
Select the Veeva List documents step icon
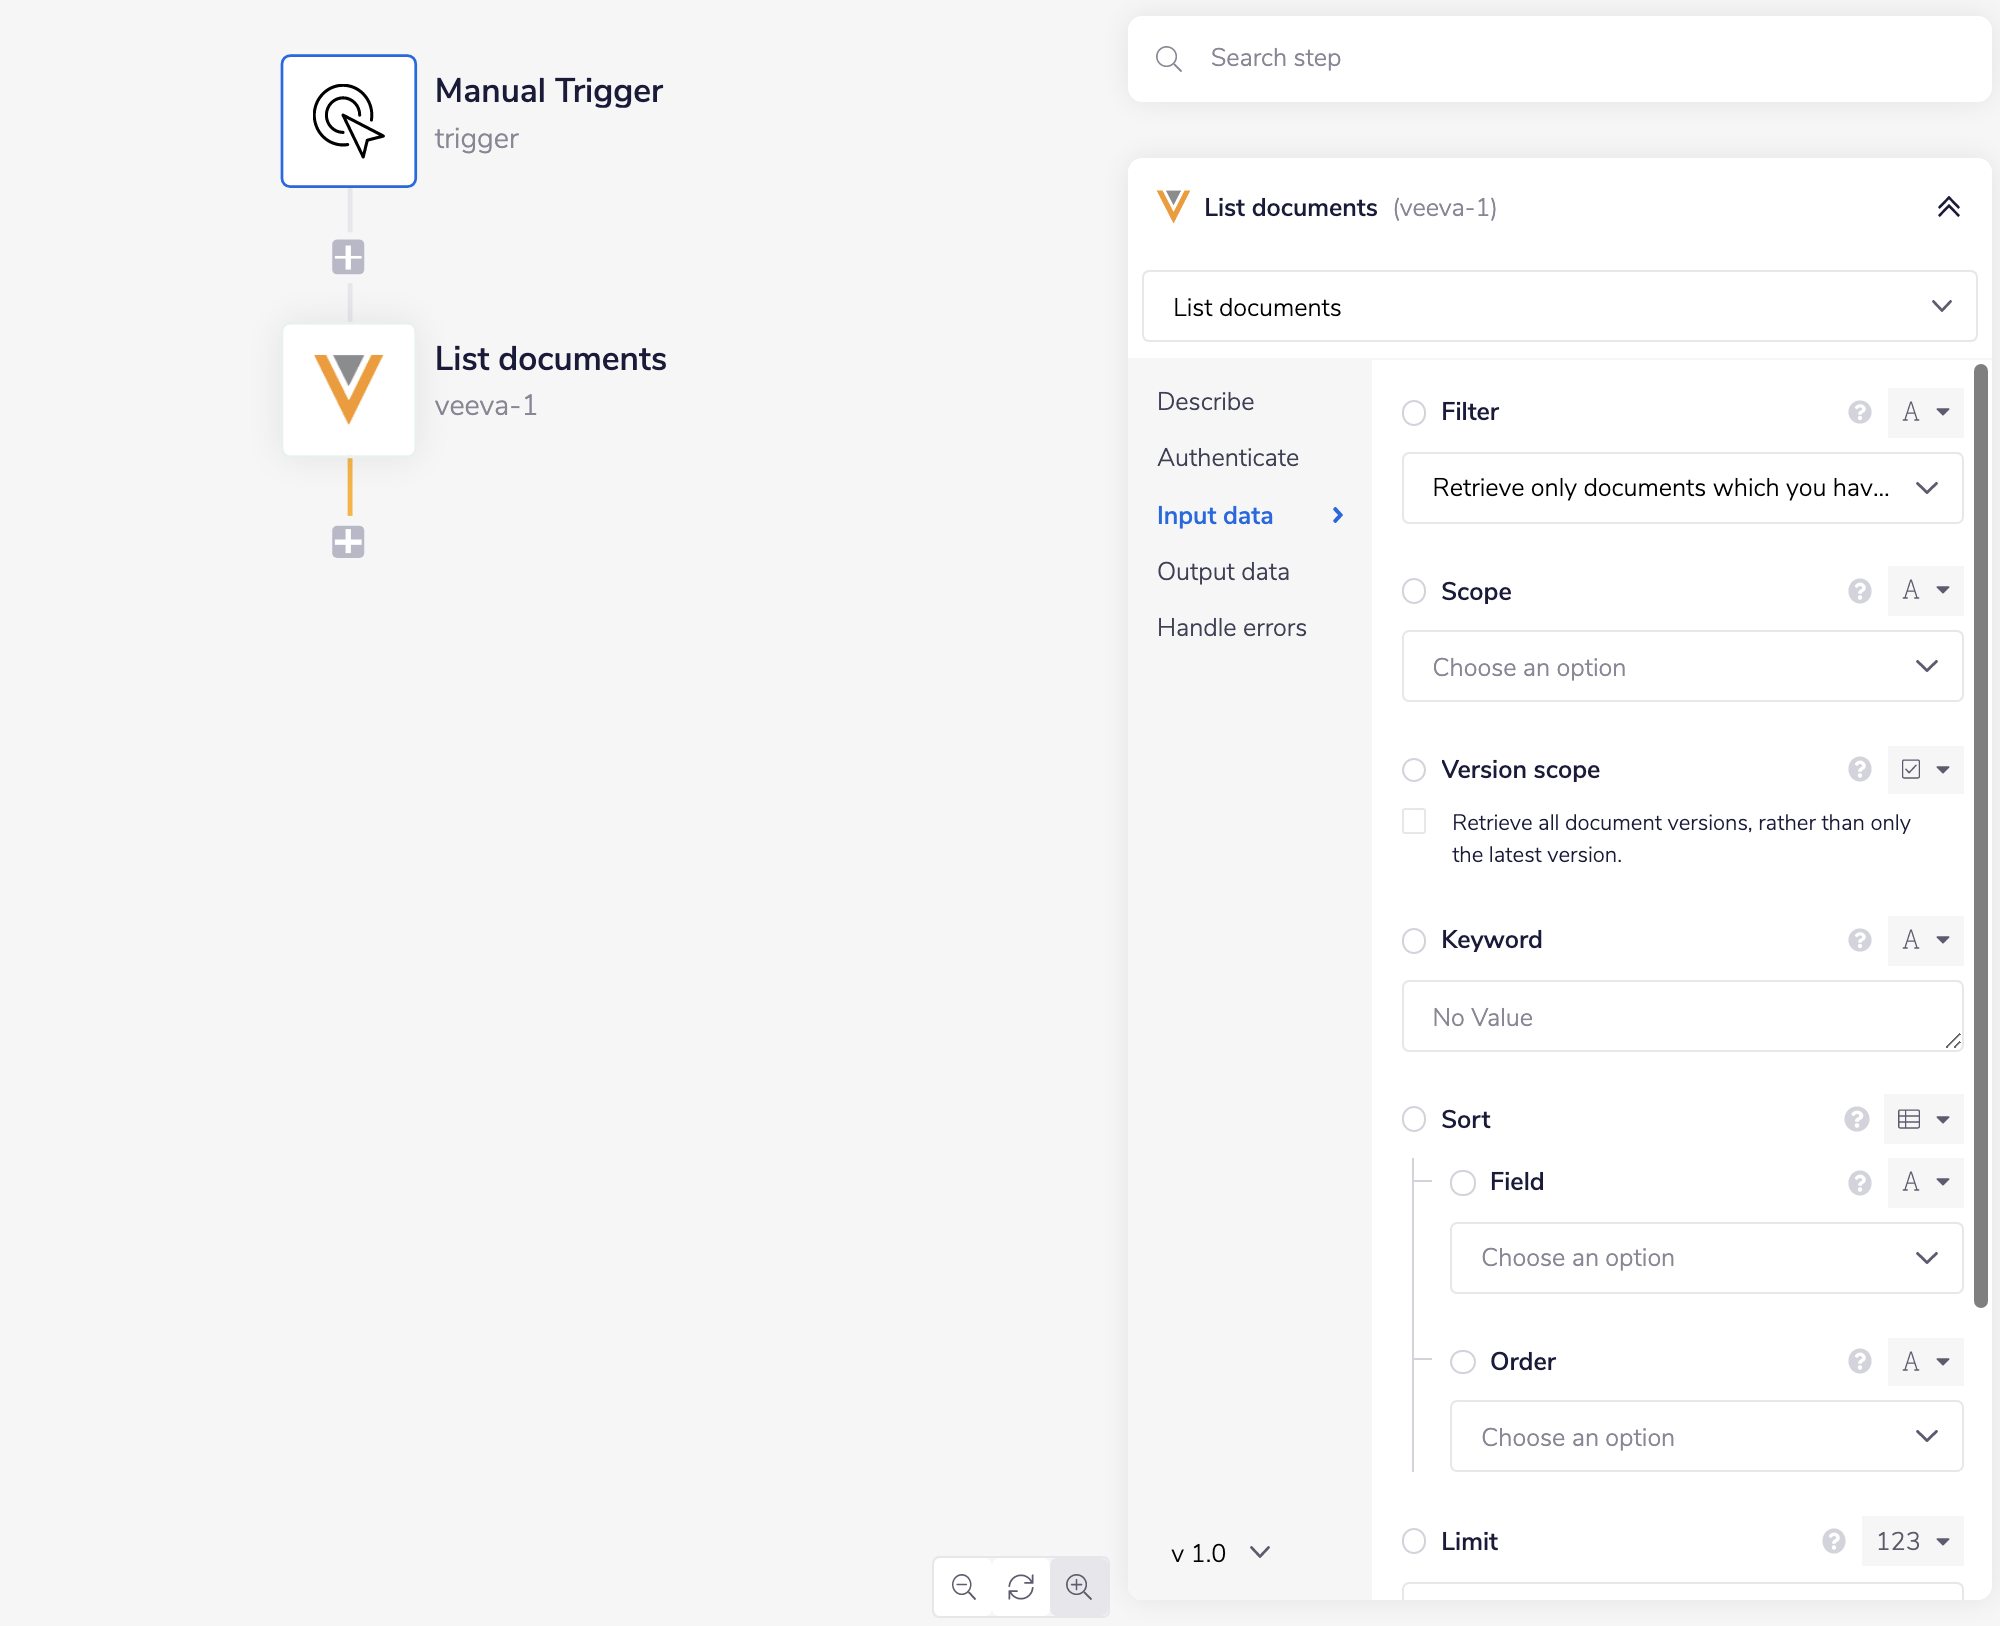(x=348, y=389)
